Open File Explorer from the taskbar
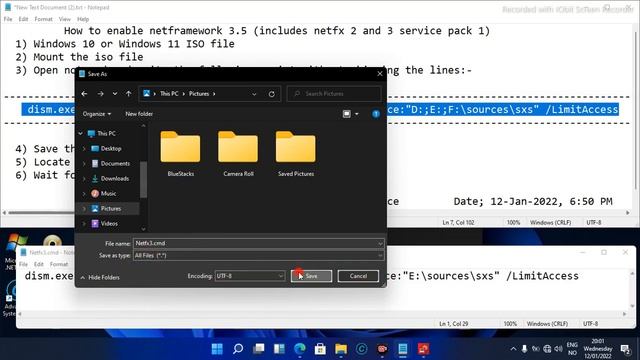 pyautogui.click(x=341, y=349)
